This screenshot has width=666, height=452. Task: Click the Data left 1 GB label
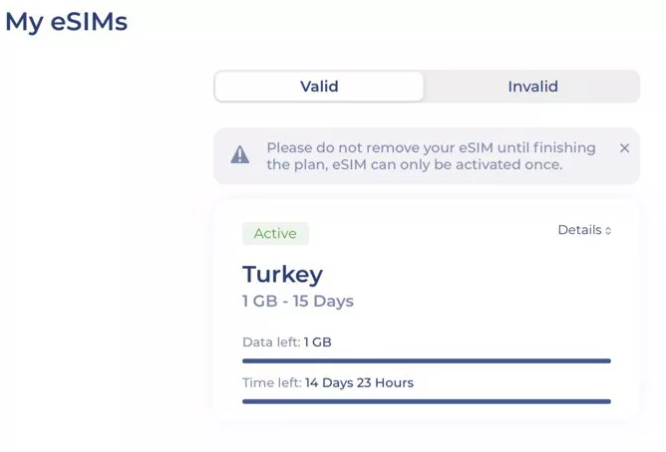coord(287,342)
